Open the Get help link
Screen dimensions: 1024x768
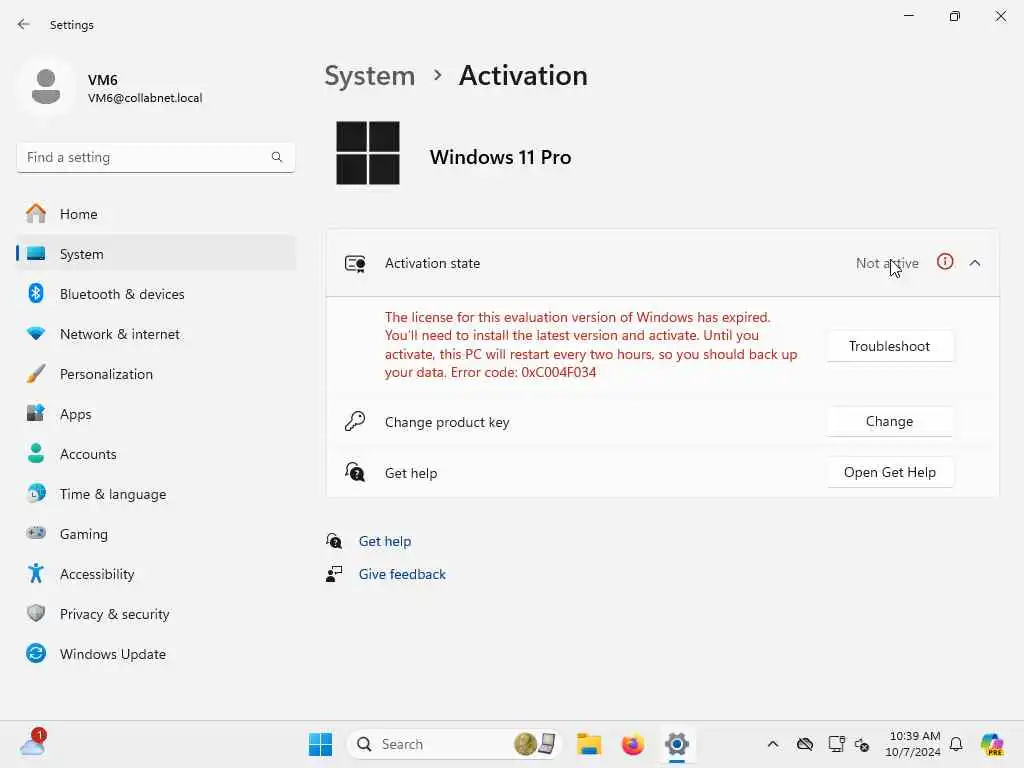385,541
